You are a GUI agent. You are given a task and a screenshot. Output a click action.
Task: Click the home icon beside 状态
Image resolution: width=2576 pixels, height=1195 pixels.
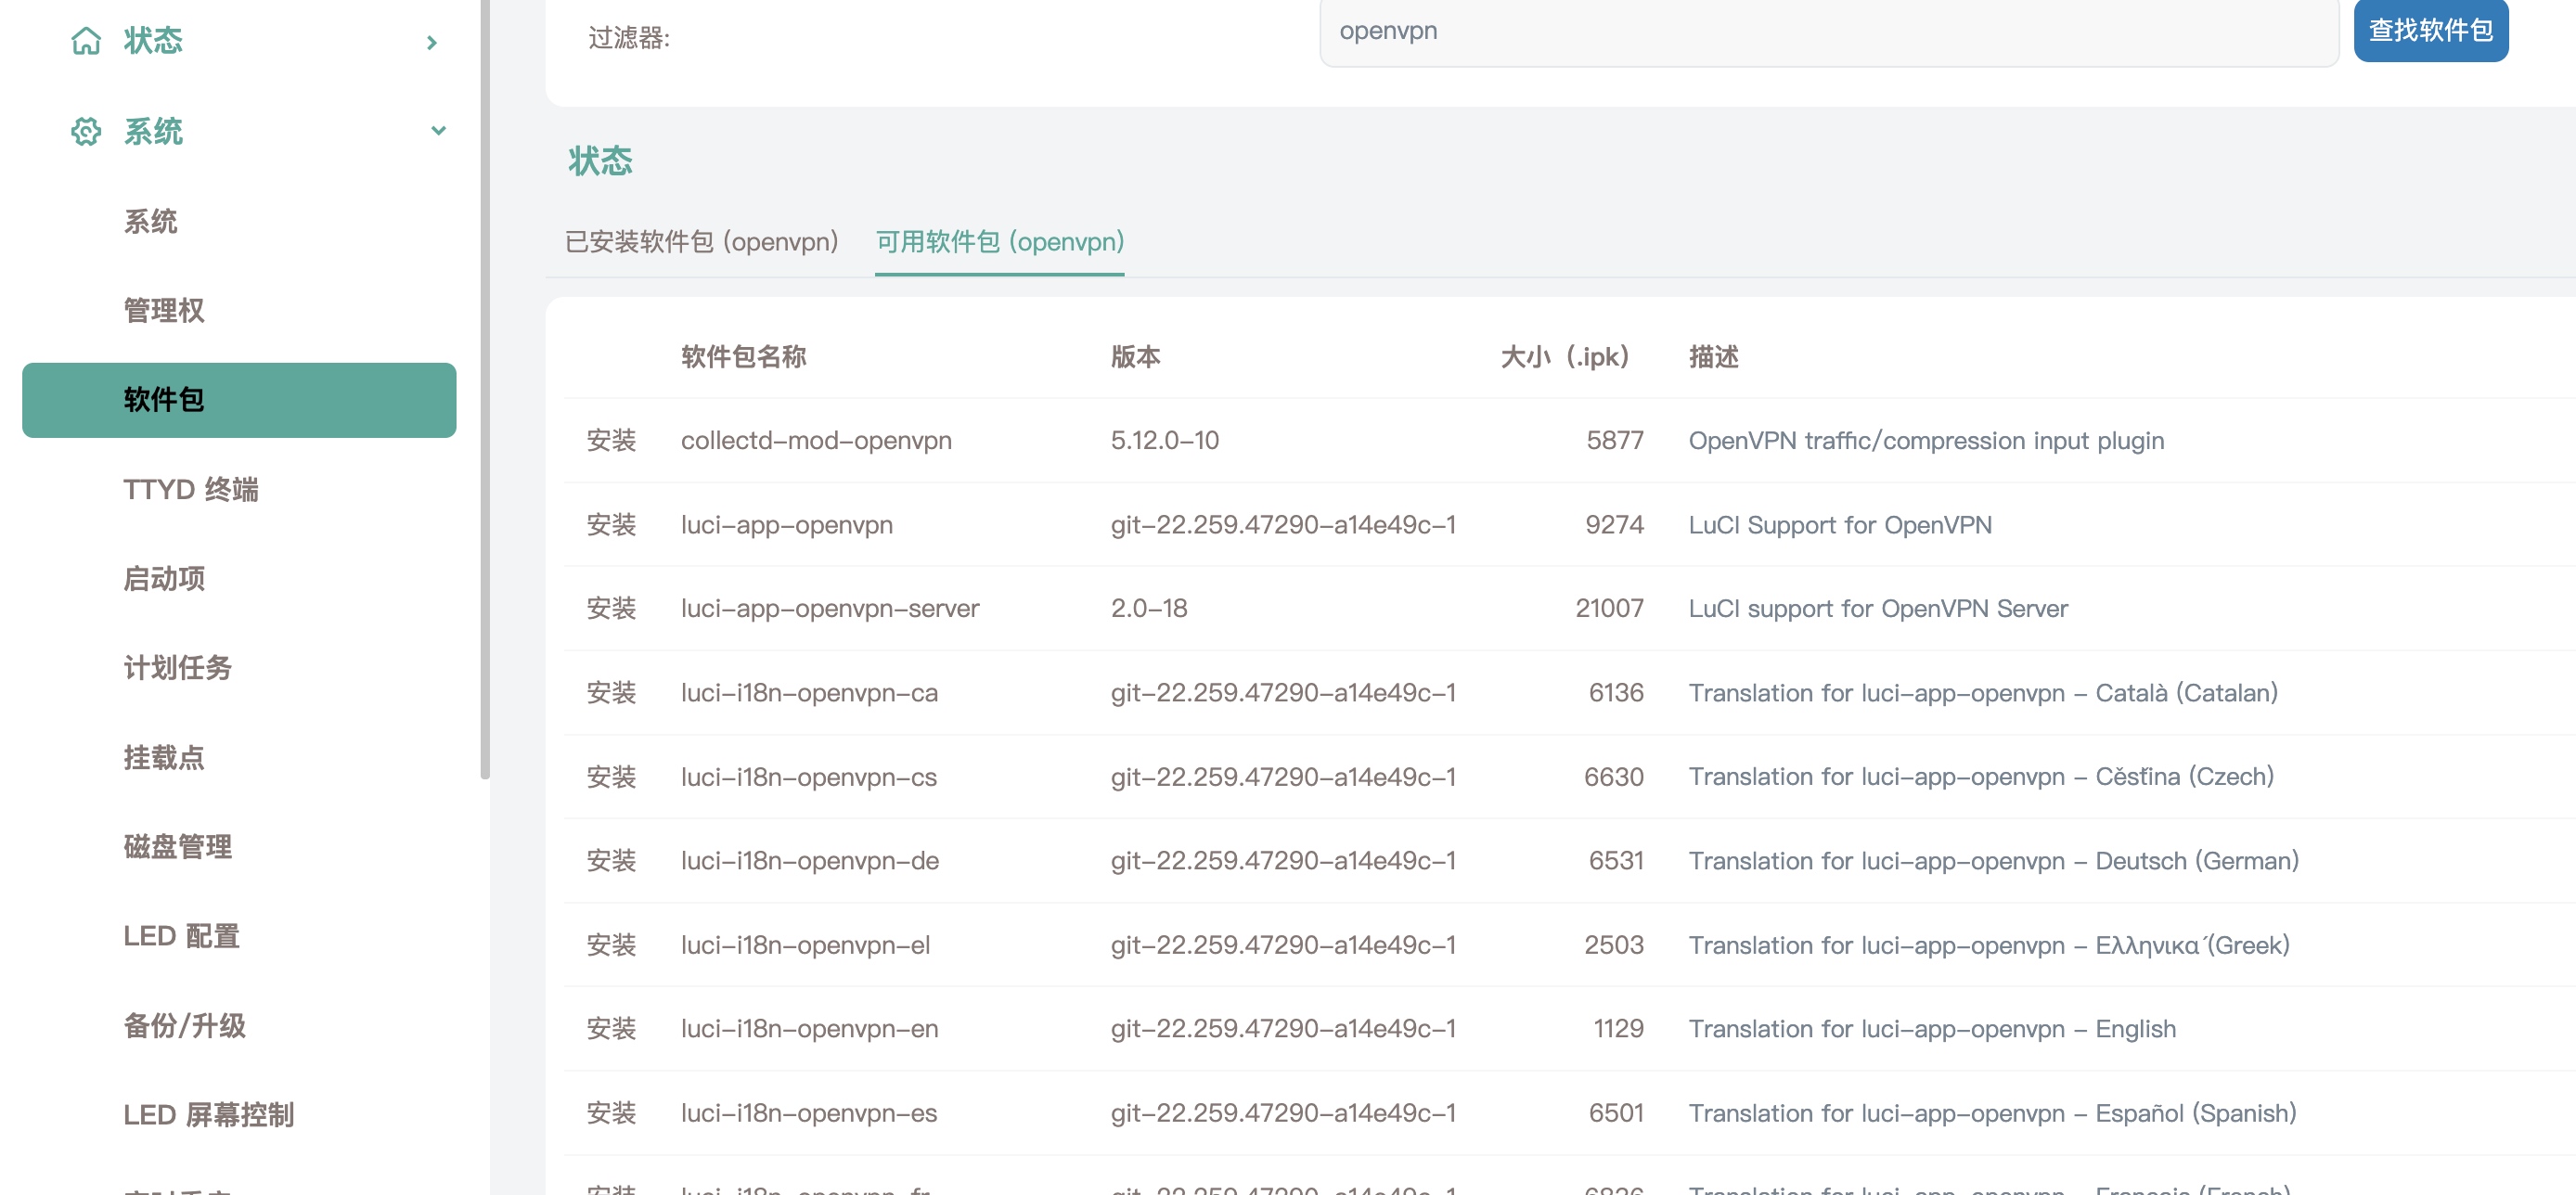point(86,41)
